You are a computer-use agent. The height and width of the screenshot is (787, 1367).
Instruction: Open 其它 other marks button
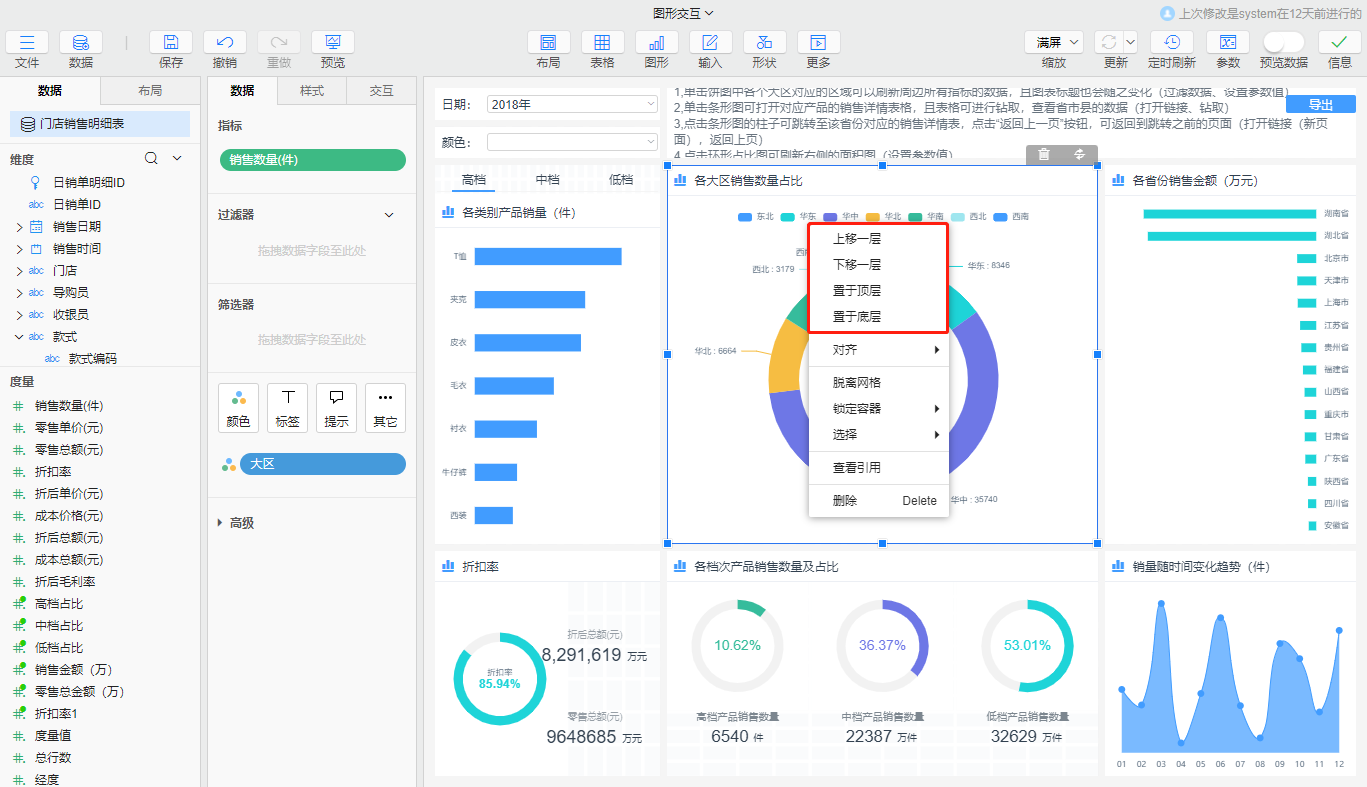click(x=385, y=408)
